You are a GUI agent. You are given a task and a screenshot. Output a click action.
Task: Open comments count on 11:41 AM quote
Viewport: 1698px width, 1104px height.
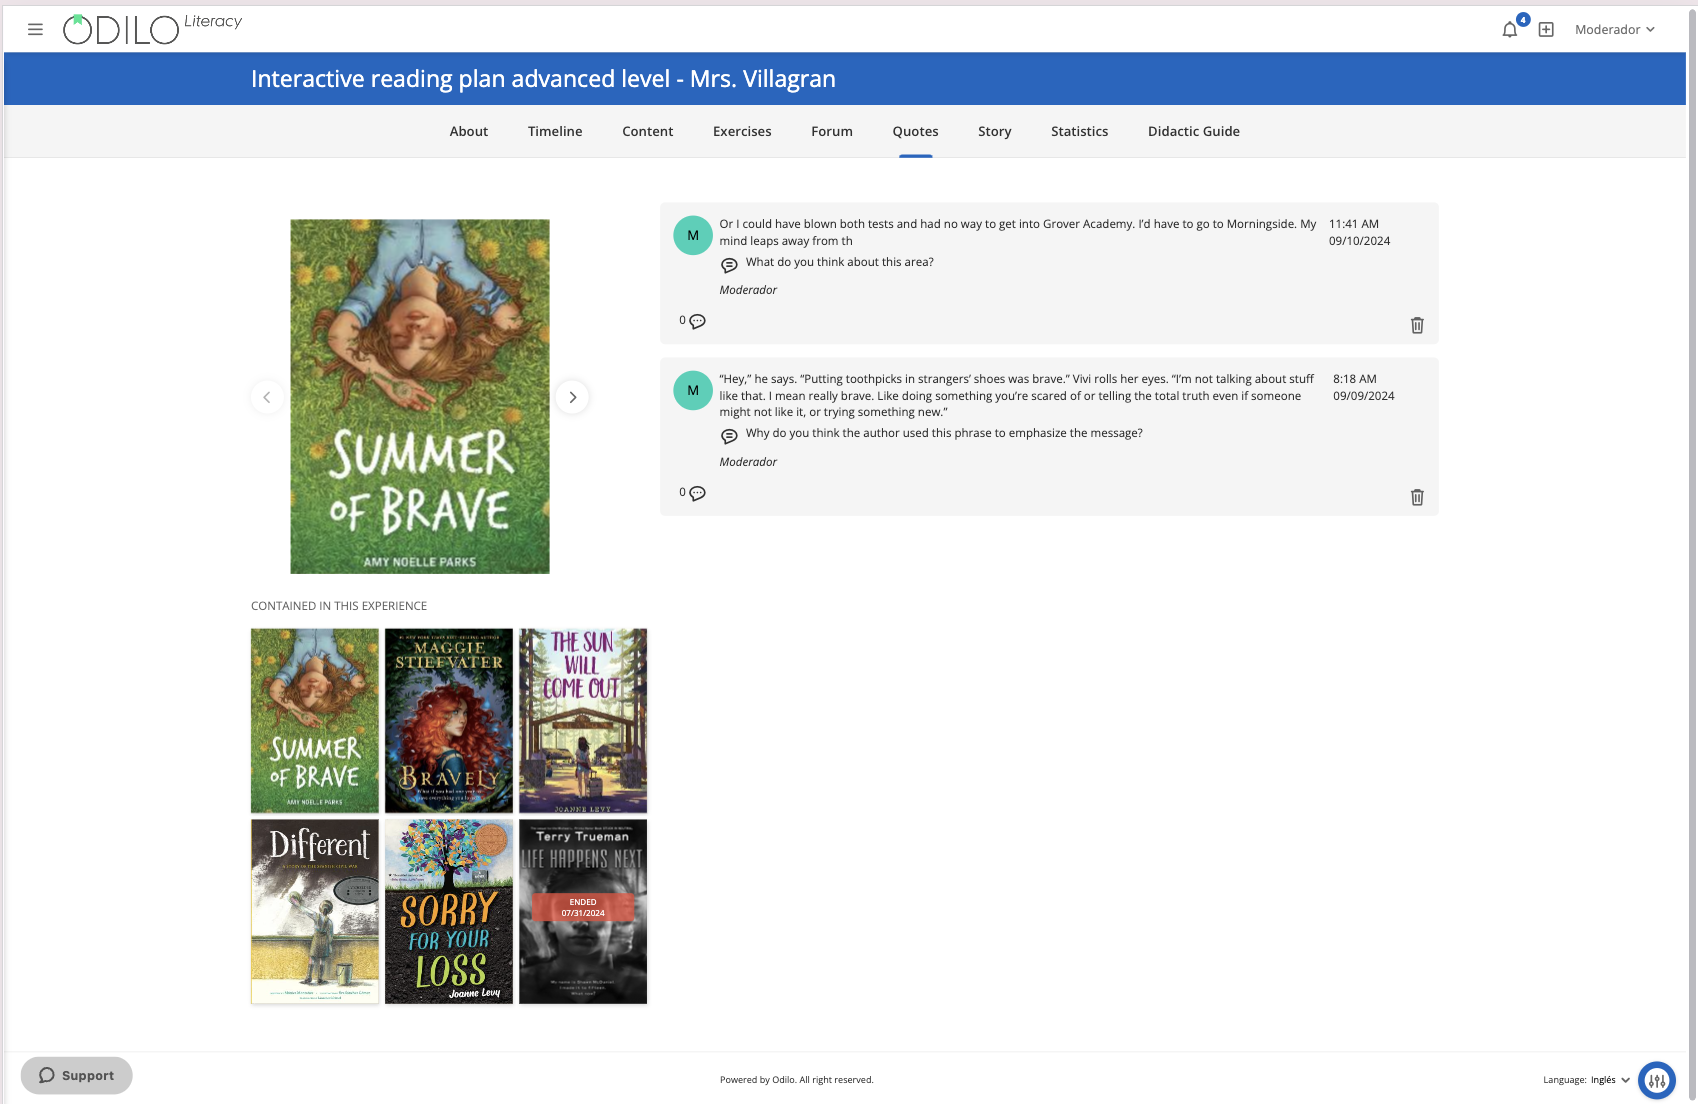693,321
